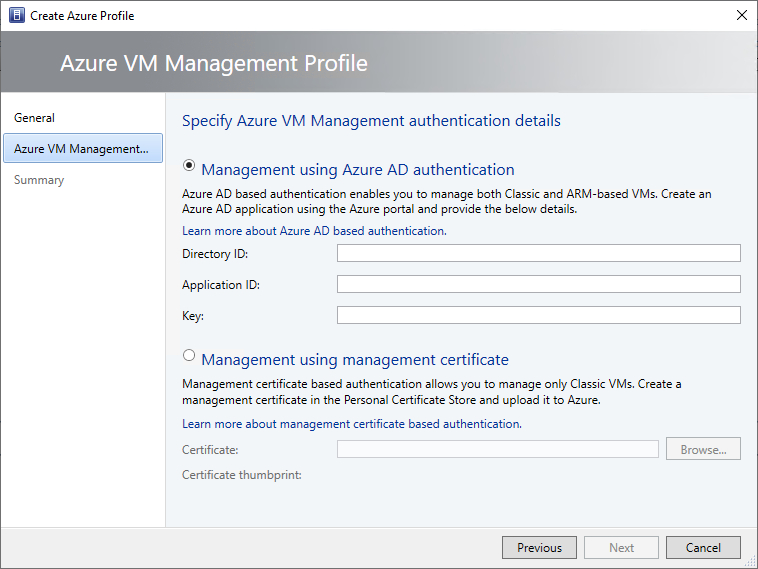Click the 'Application ID:' label
Screen dimensions: 758x569
pos(221,285)
